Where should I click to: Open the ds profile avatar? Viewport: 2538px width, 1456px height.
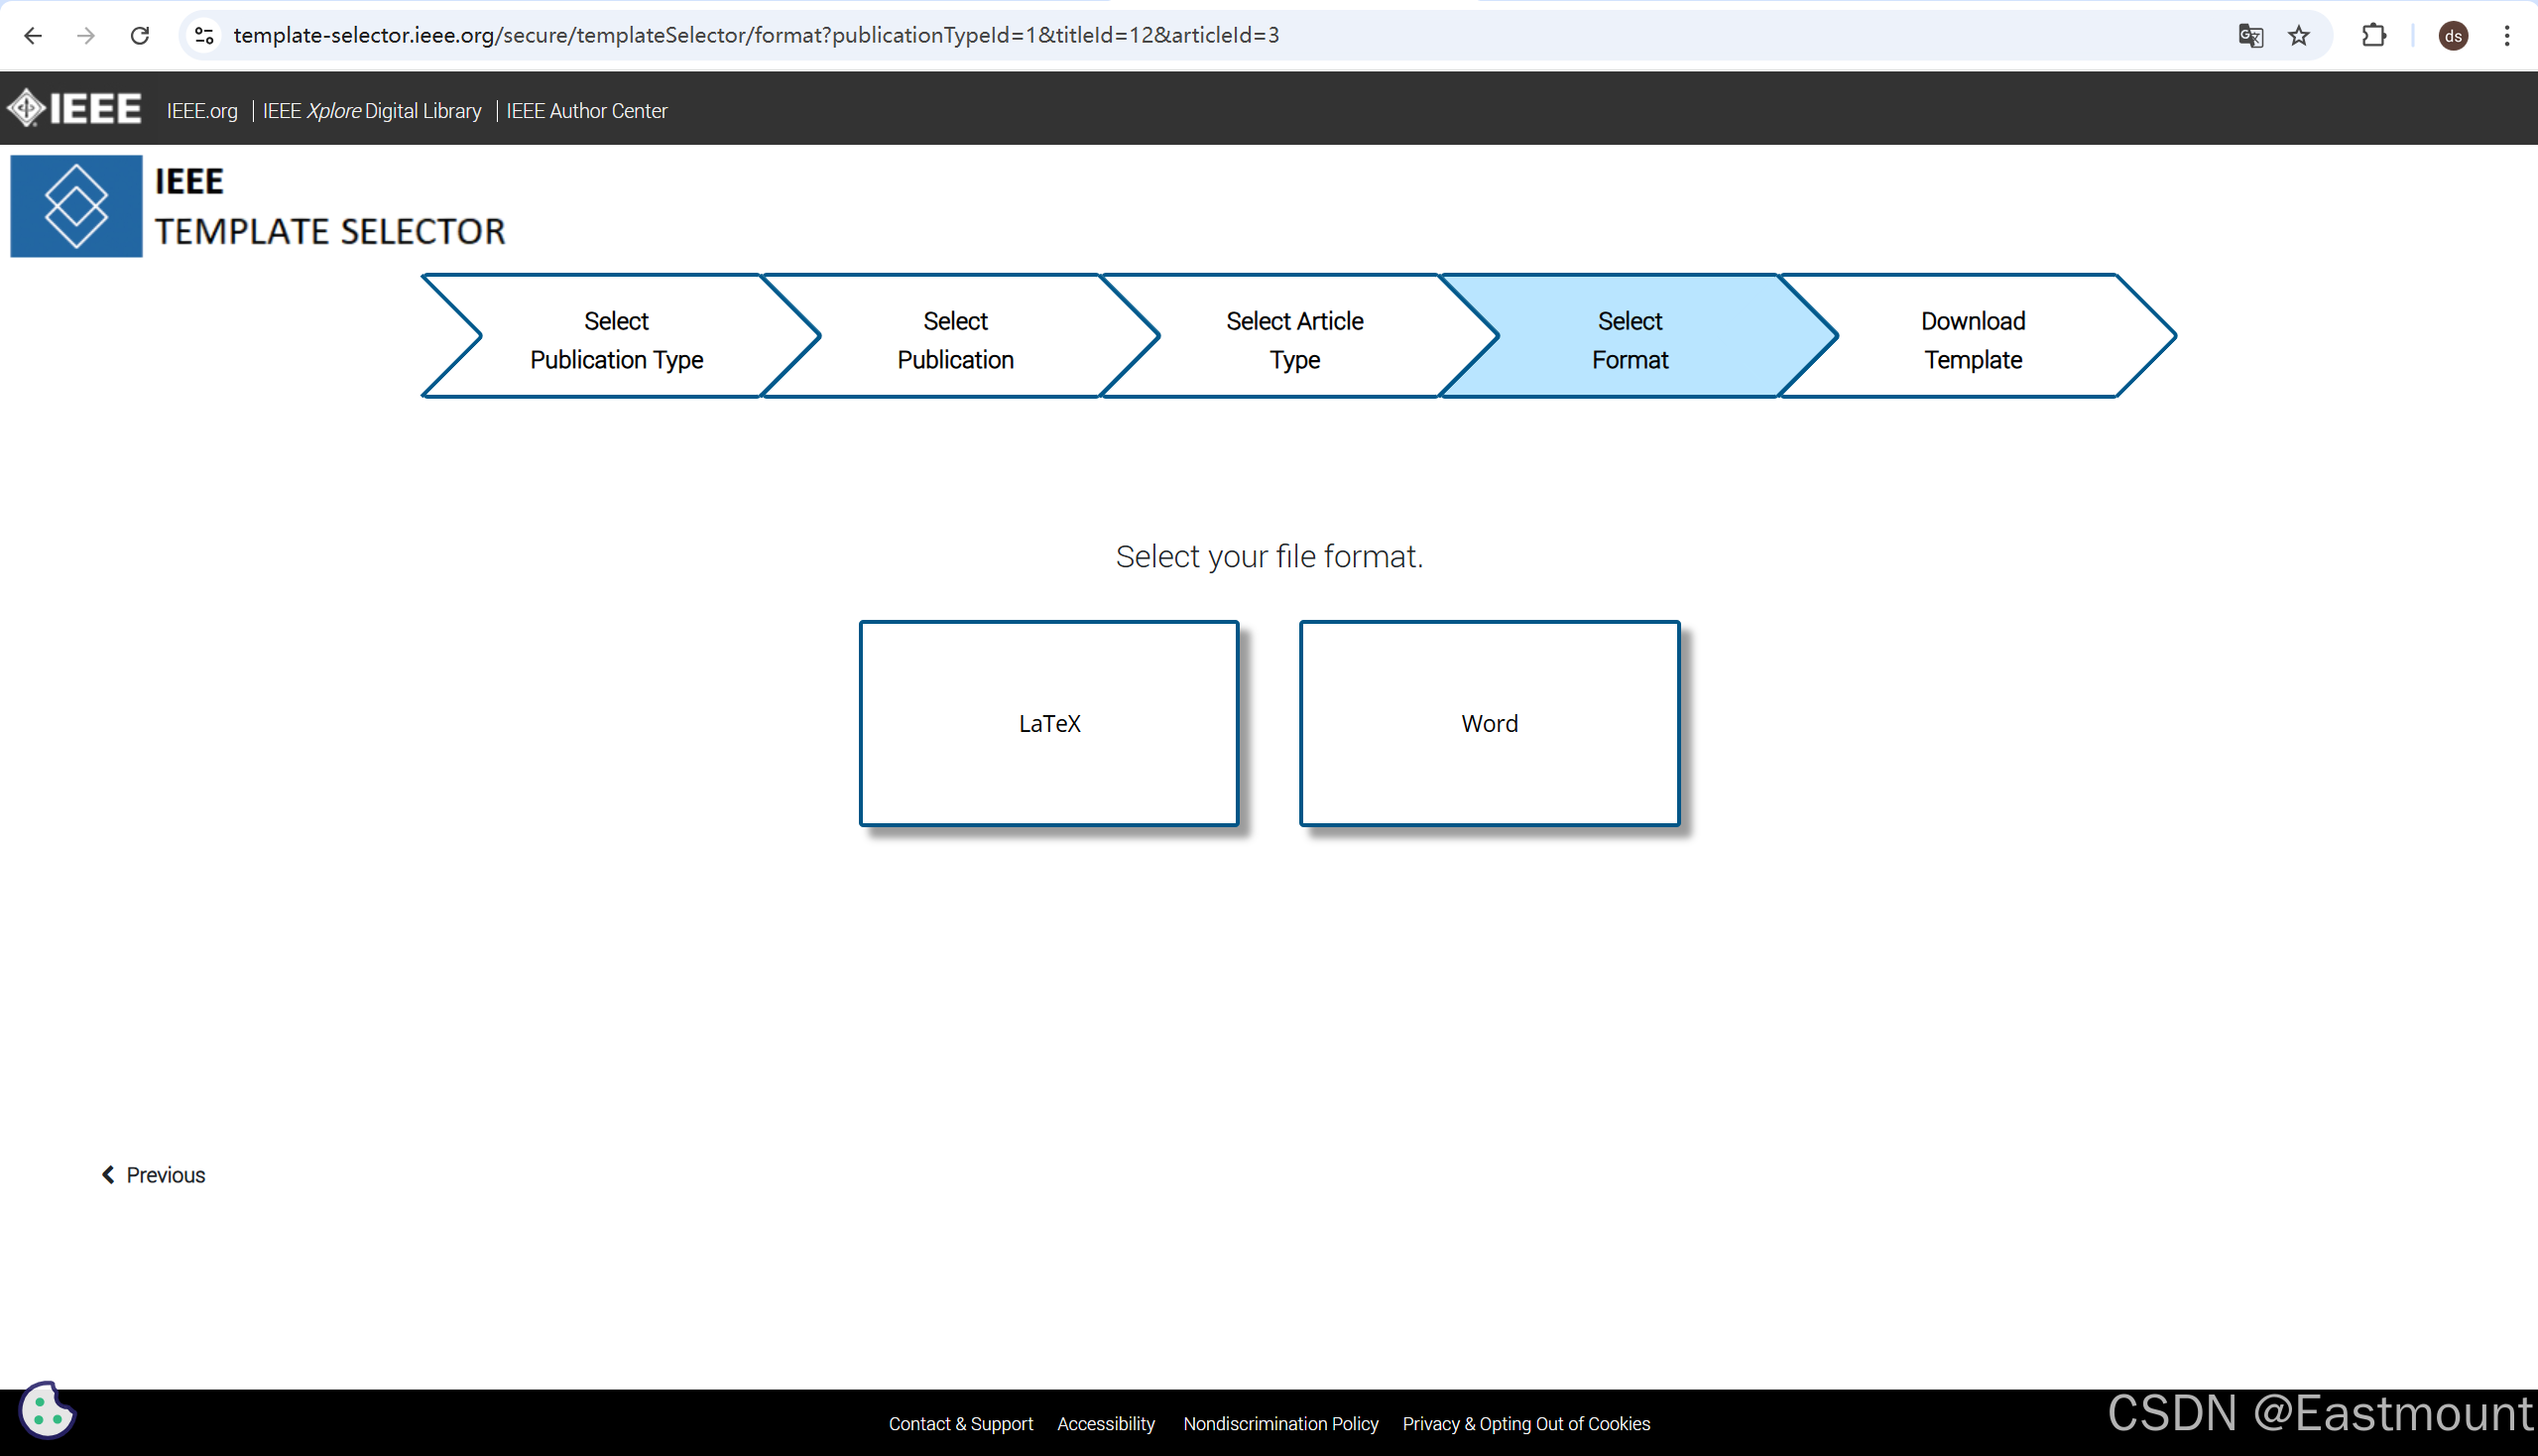coord(2453,36)
